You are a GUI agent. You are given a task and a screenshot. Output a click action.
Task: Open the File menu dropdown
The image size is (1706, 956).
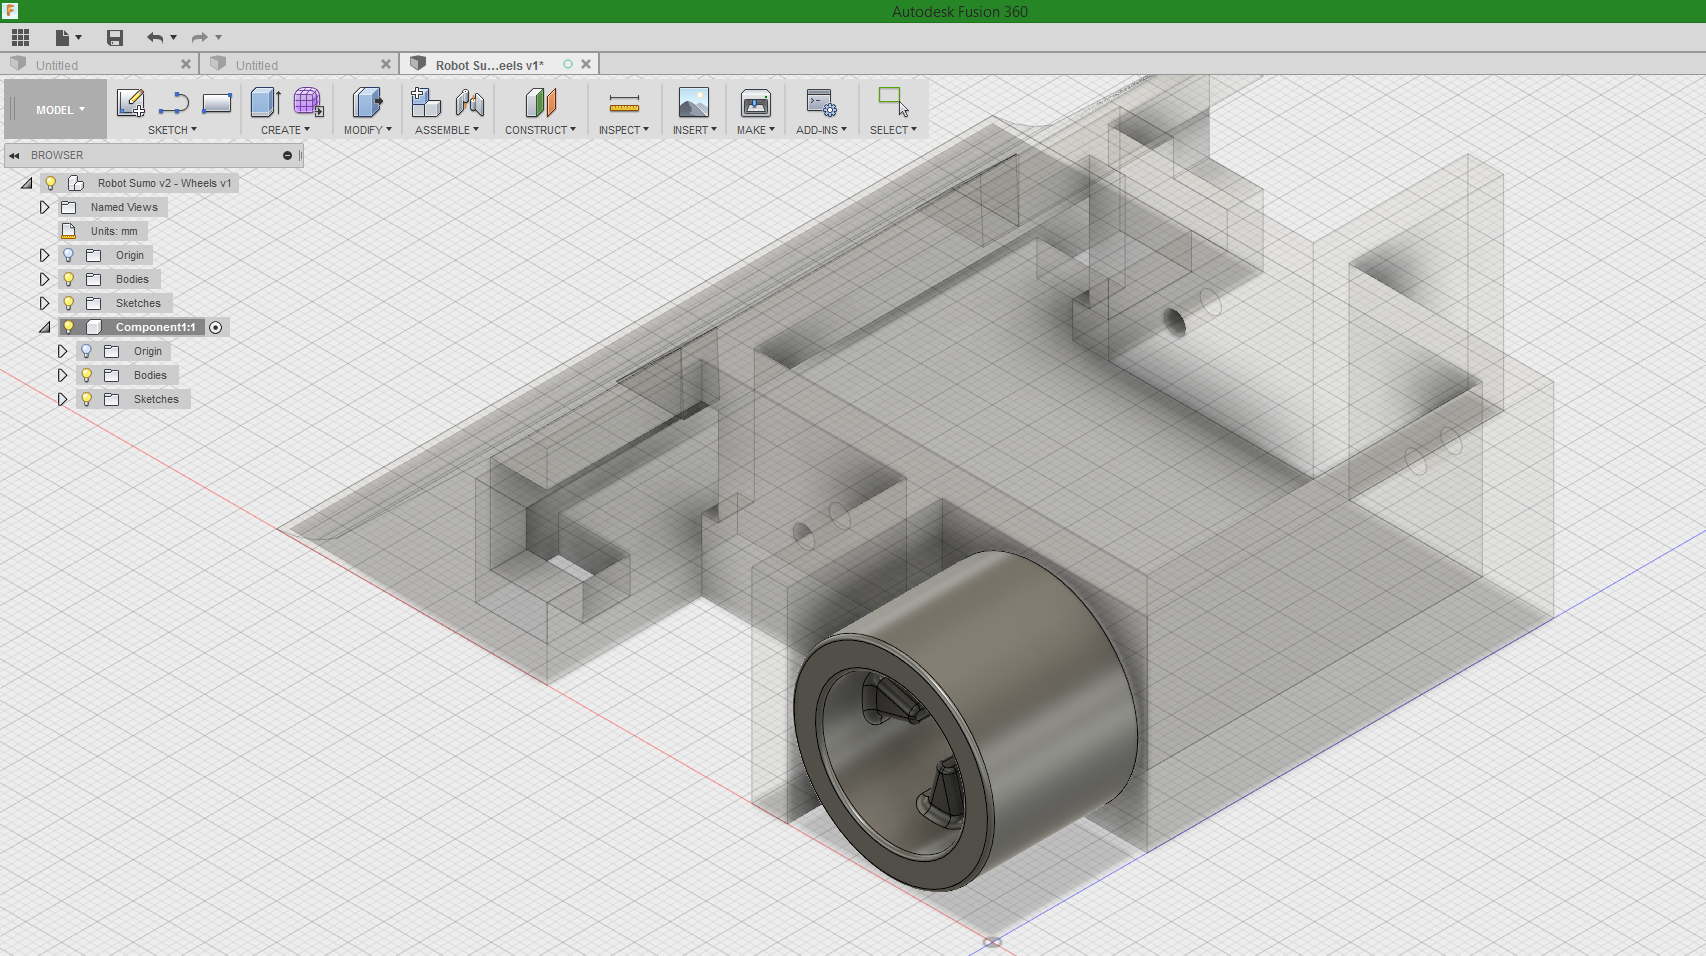pyautogui.click(x=65, y=37)
